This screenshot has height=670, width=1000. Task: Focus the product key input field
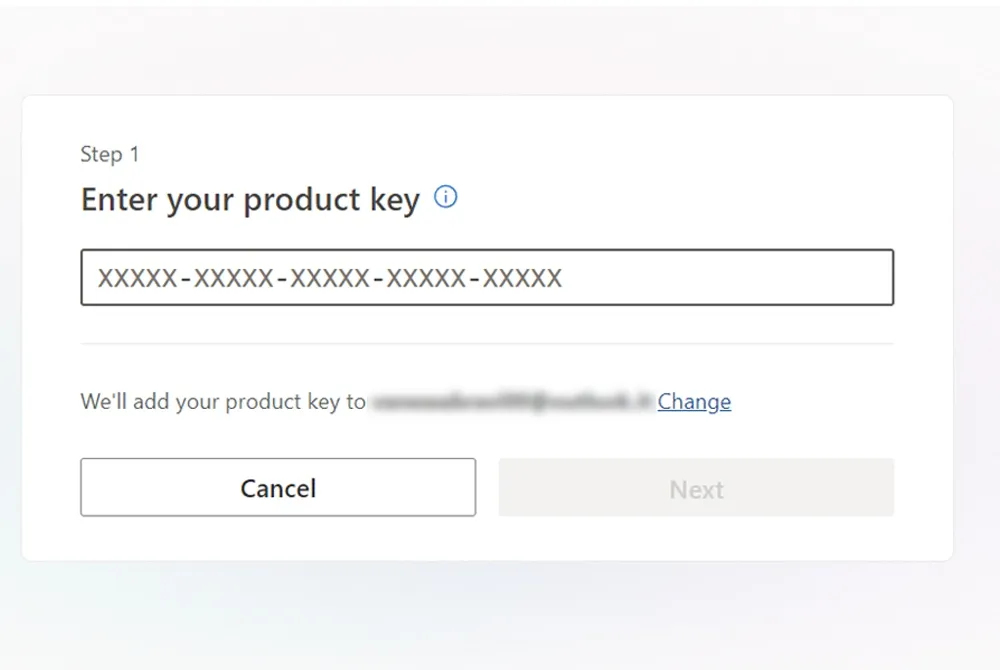point(487,277)
